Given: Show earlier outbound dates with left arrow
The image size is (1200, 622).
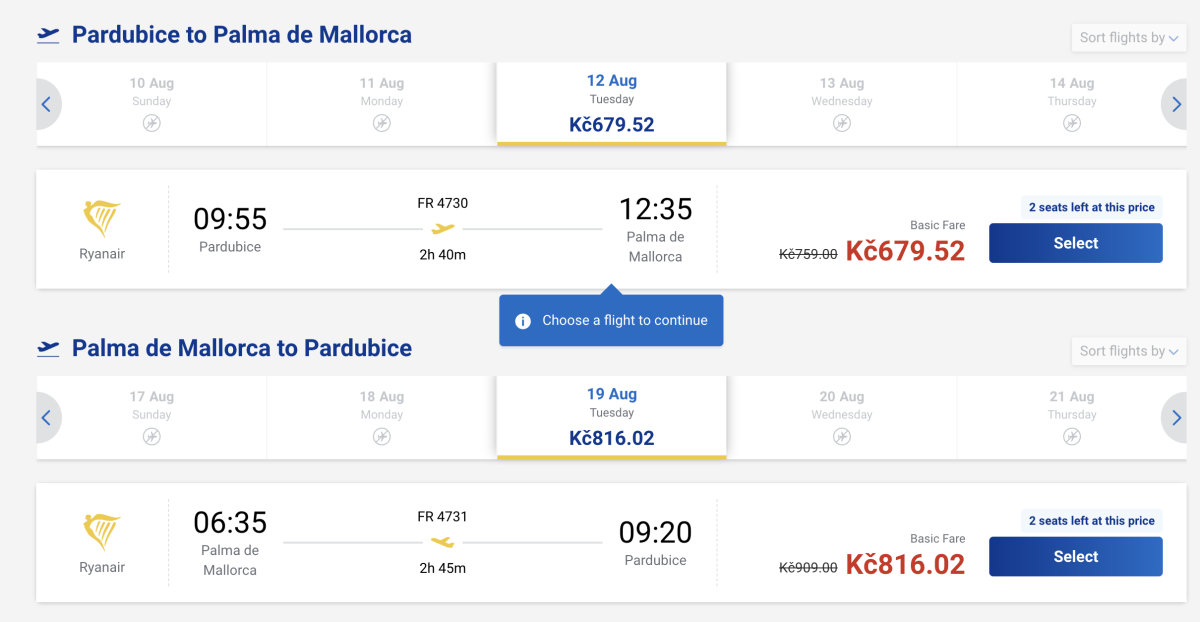Looking at the screenshot, I should tap(47, 104).
